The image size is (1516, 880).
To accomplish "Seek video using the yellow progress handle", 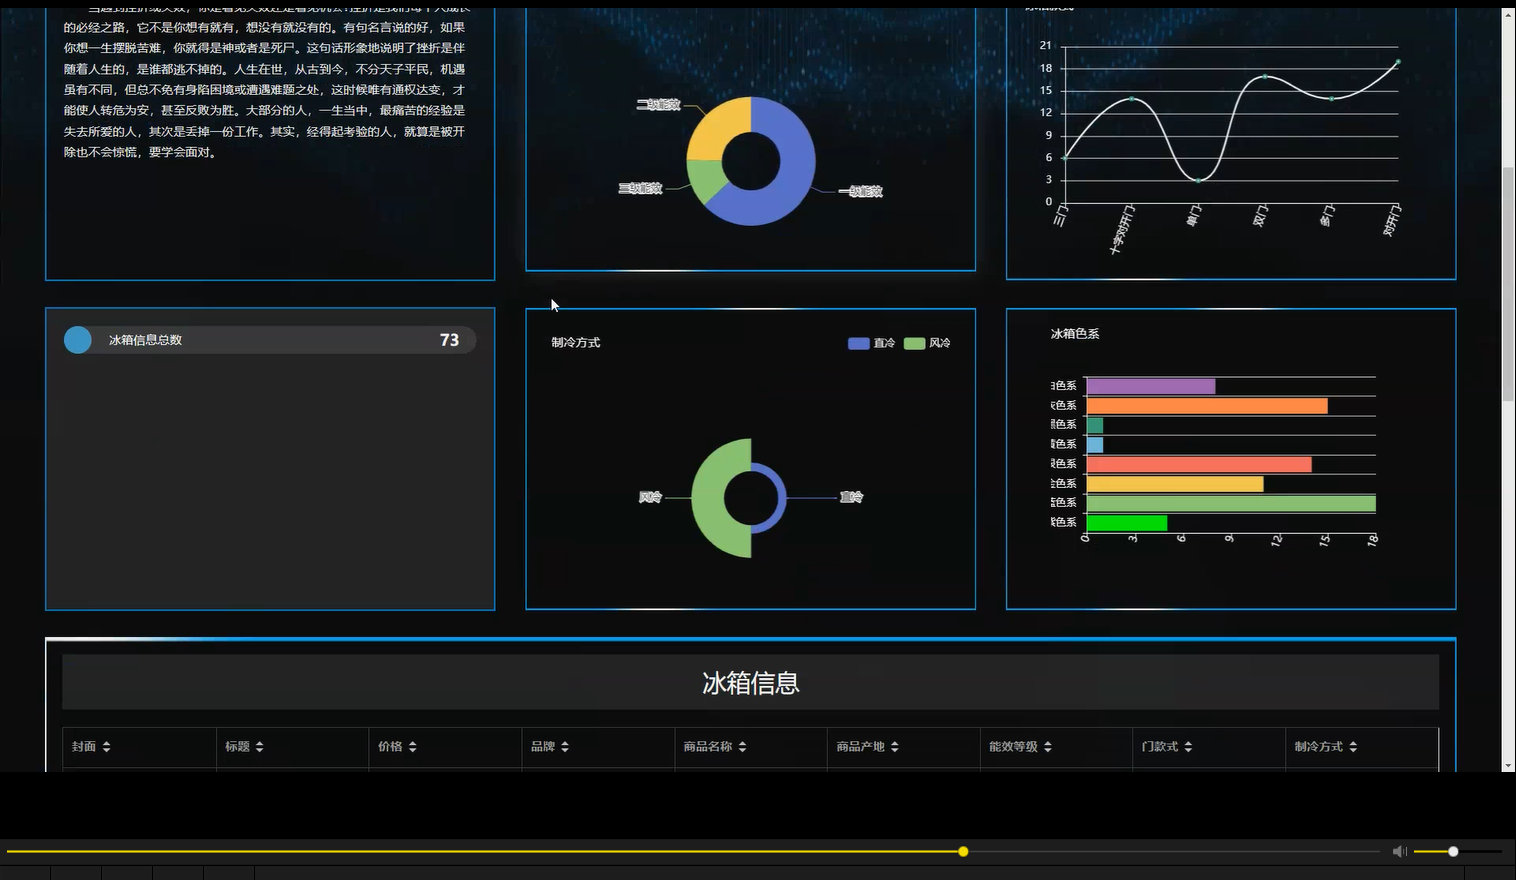I will (963, 851).
